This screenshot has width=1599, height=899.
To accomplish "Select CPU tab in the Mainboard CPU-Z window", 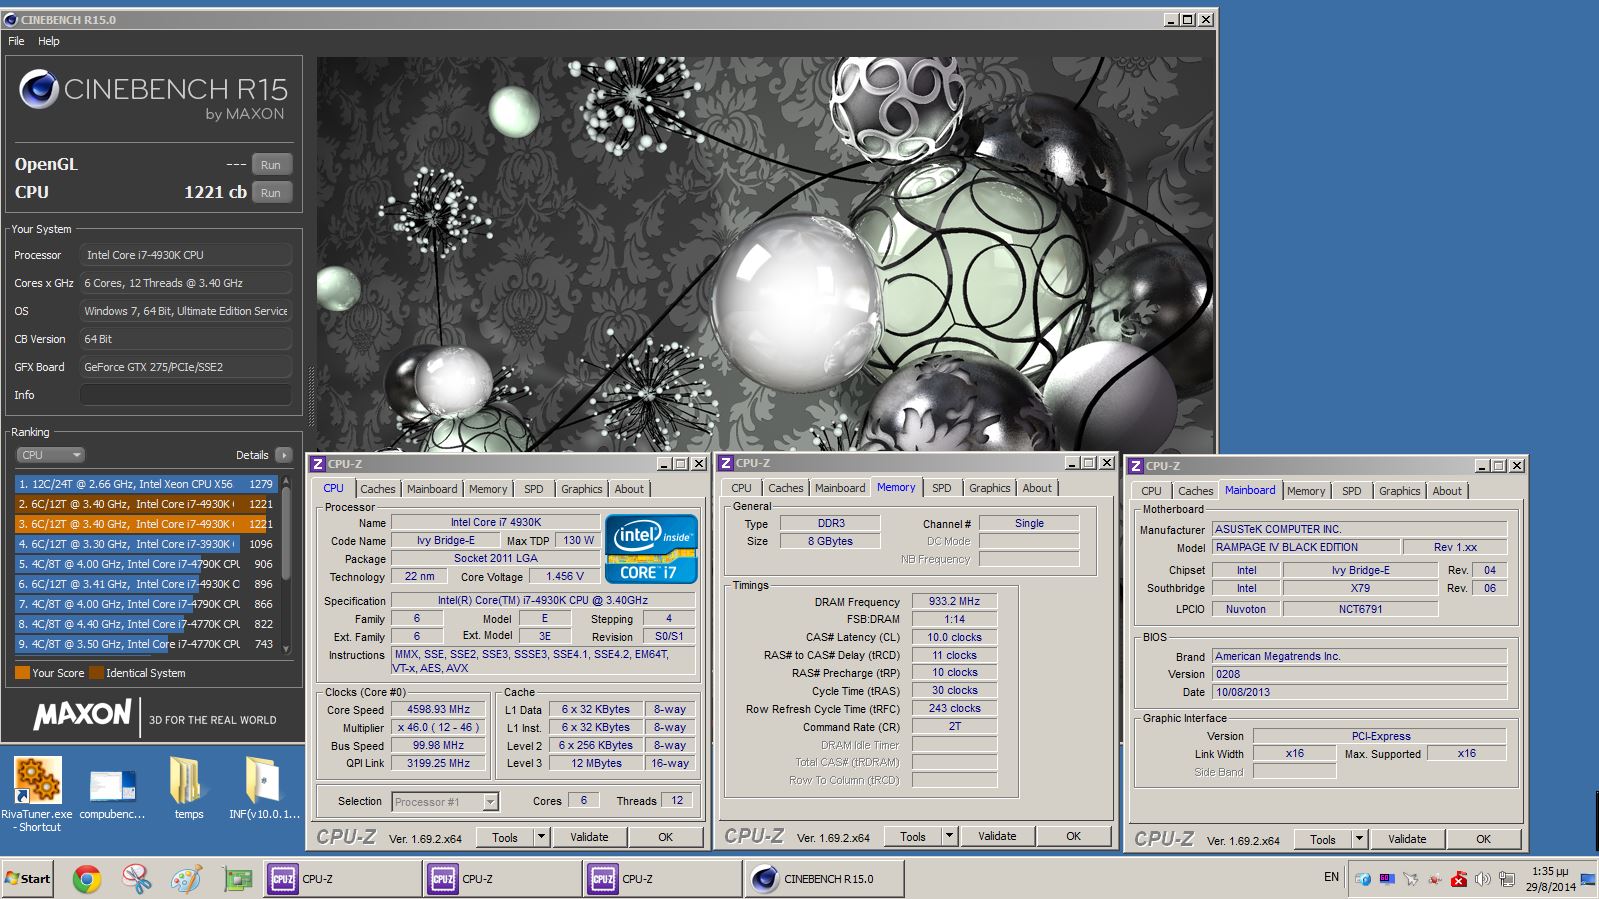I will coord(1151,491).
